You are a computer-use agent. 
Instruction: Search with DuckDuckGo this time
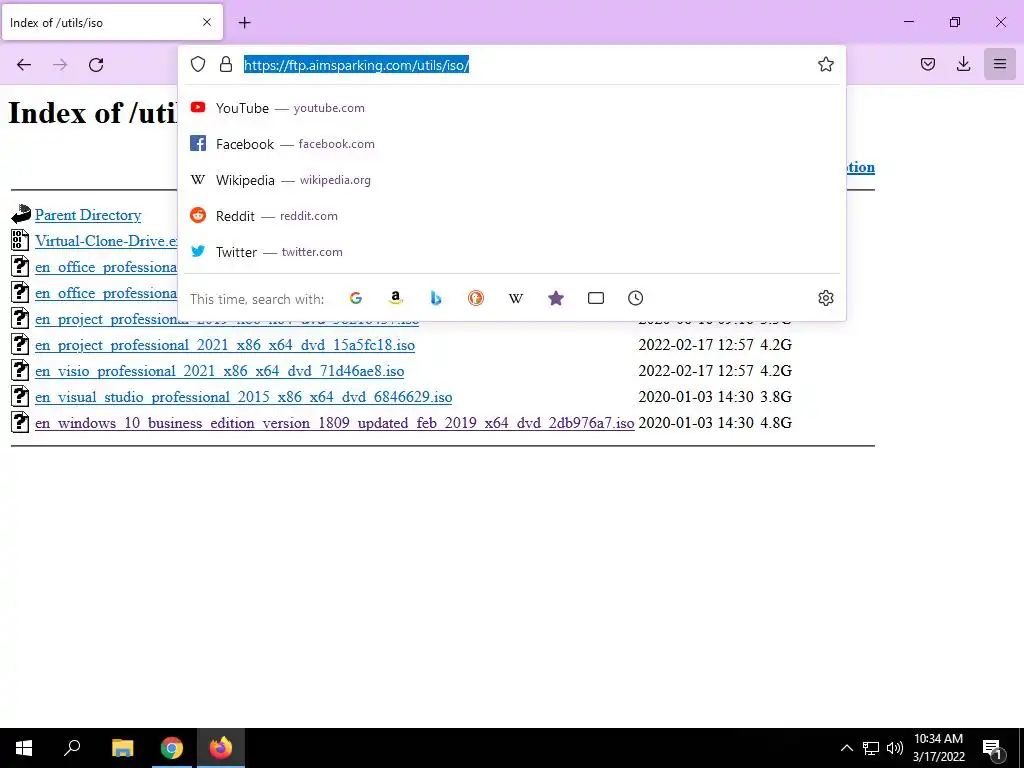476,298
